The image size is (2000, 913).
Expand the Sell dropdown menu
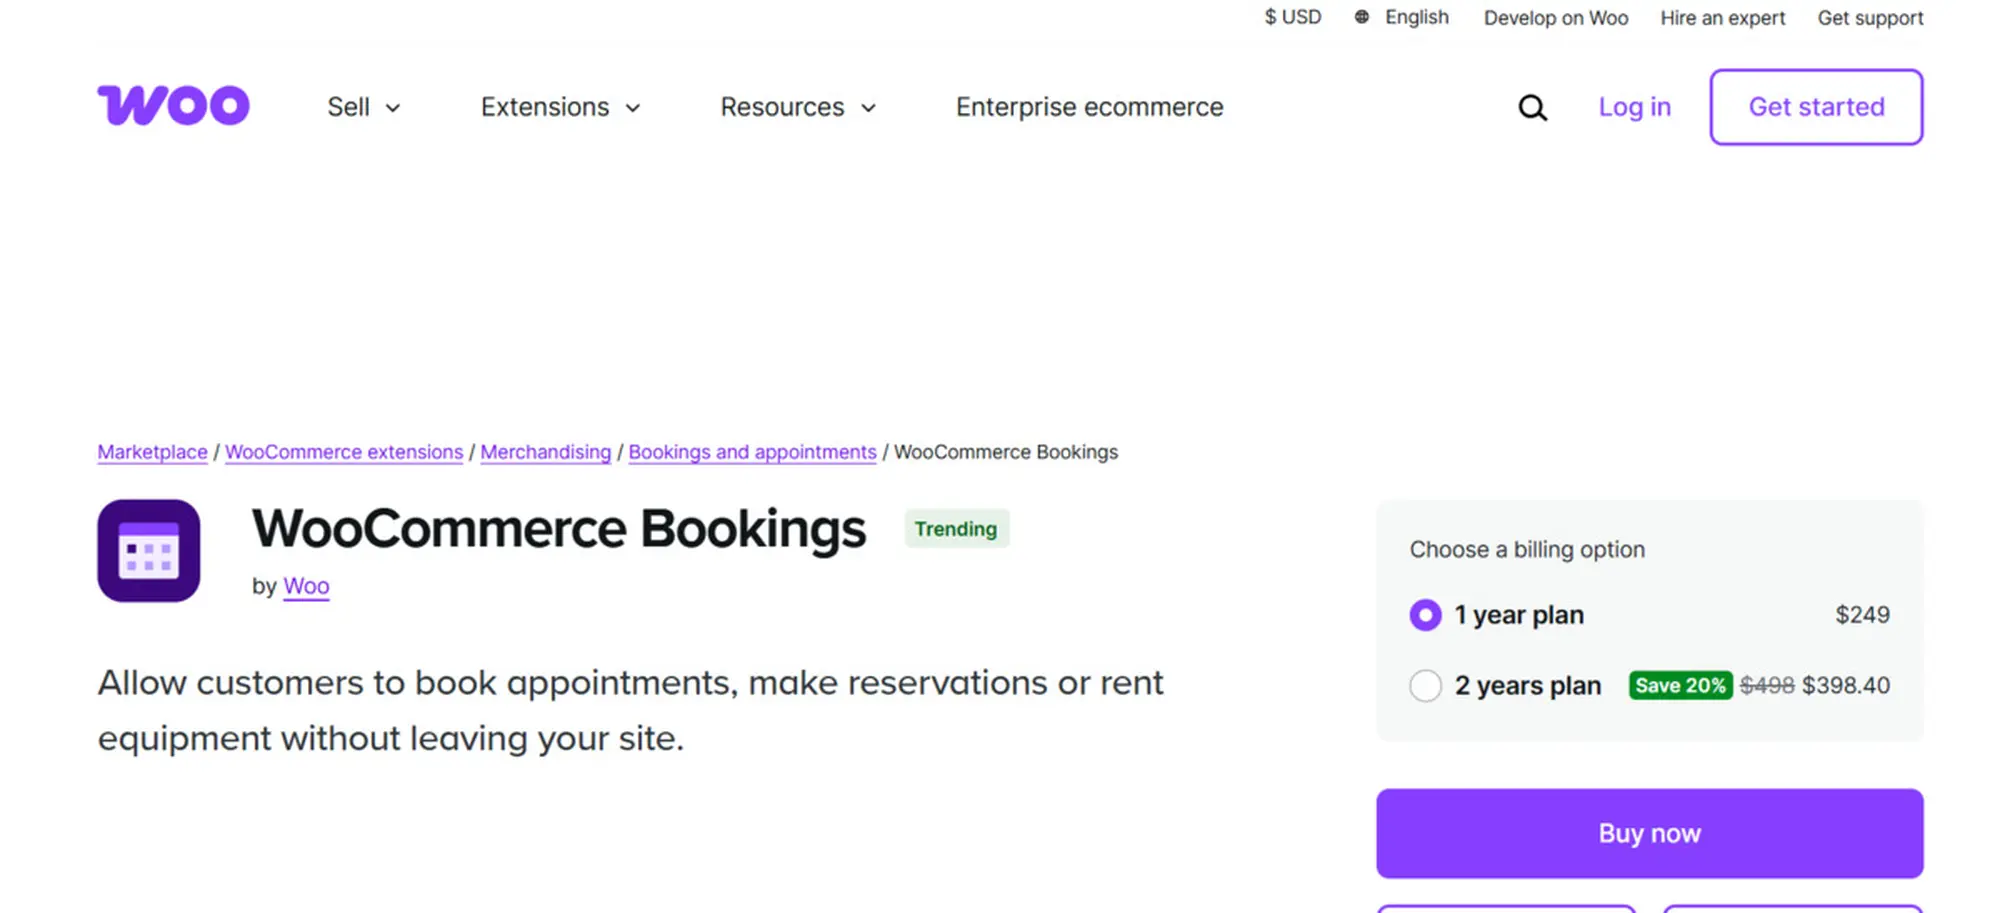click(x=363, y=107)
